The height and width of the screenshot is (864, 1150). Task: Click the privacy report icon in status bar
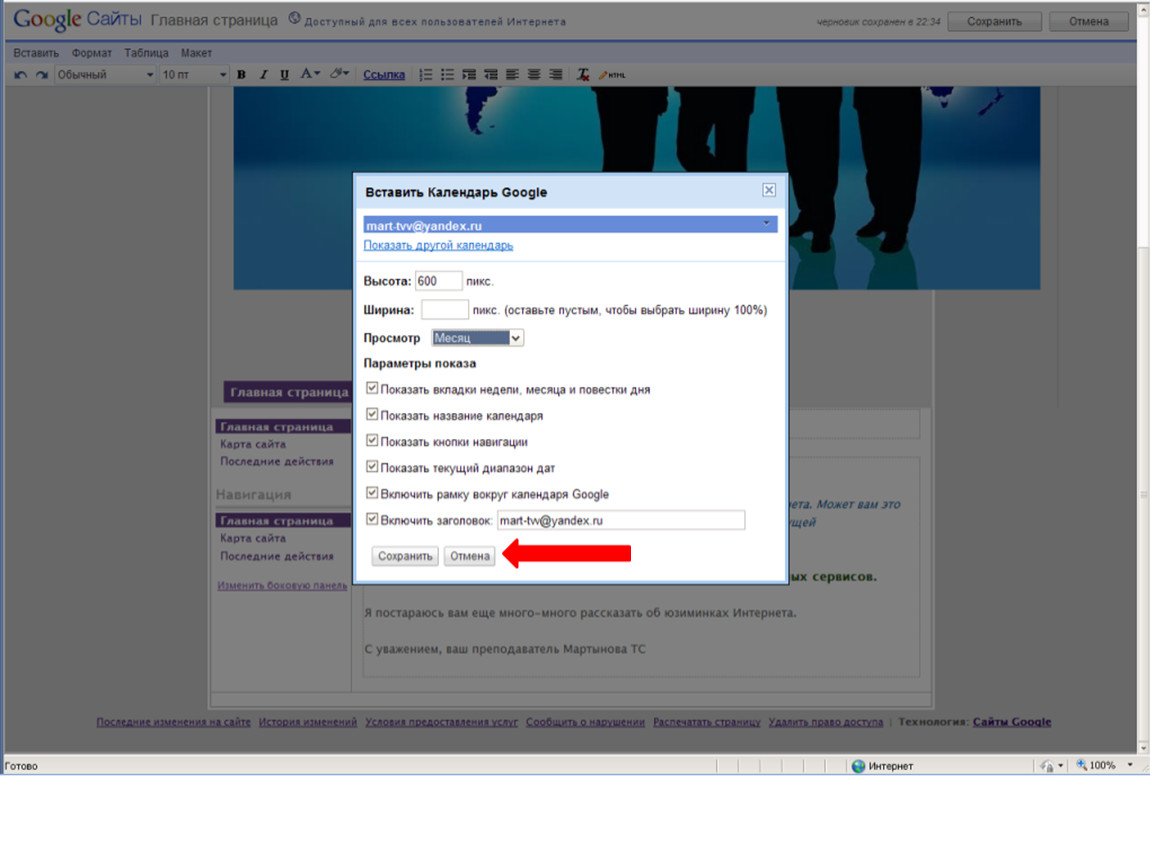[x=1047, y=766]
